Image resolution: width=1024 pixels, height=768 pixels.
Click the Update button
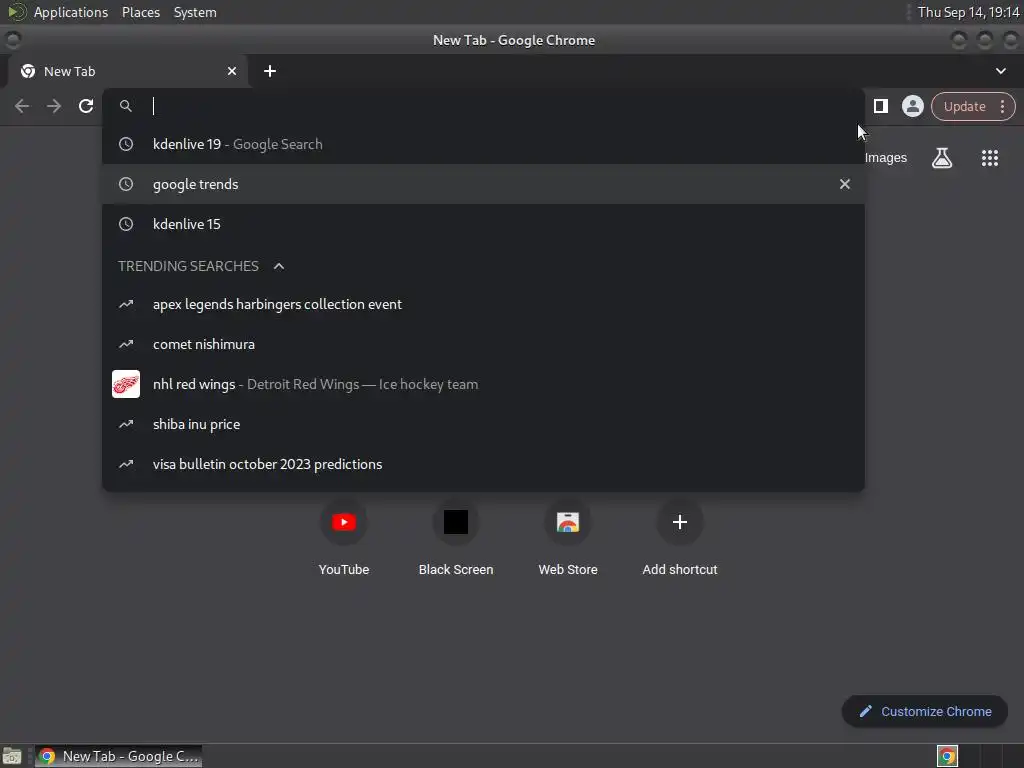965,106
